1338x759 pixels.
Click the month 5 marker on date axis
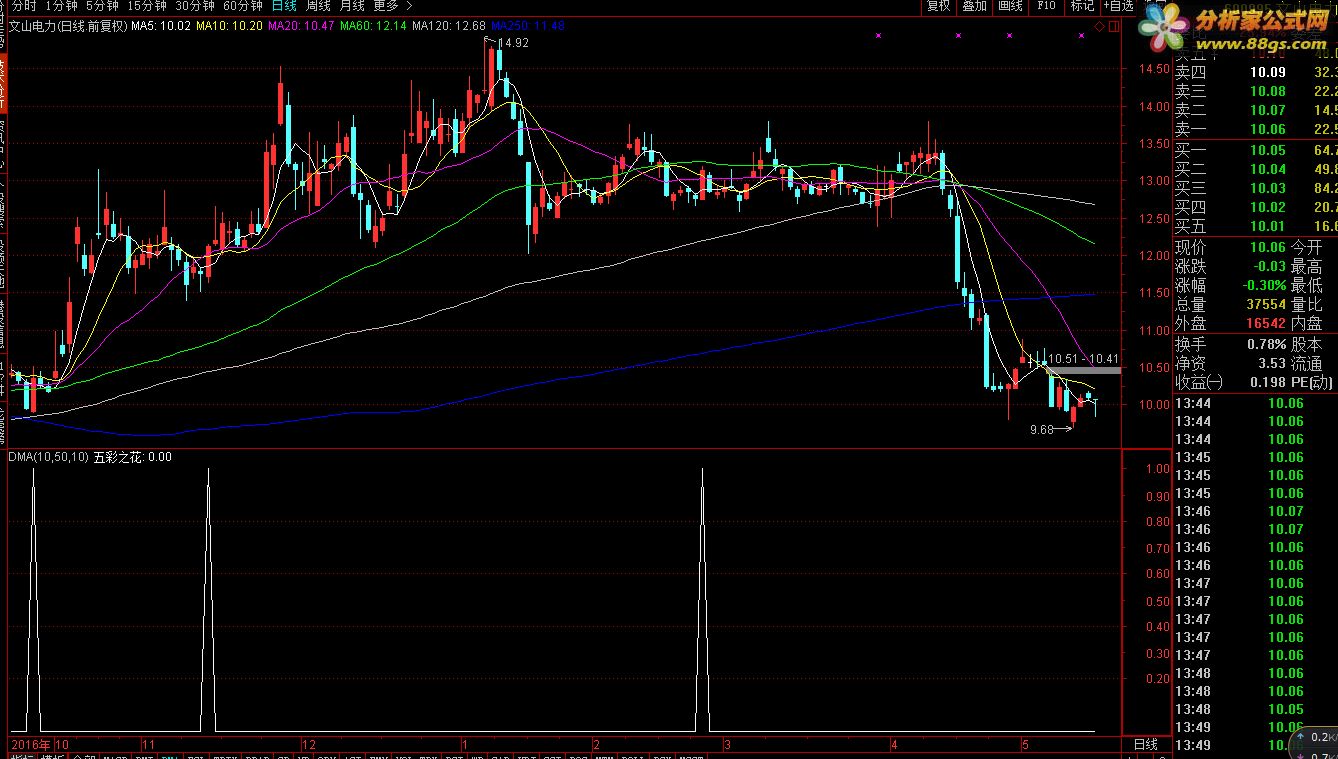pos(1025,744)
